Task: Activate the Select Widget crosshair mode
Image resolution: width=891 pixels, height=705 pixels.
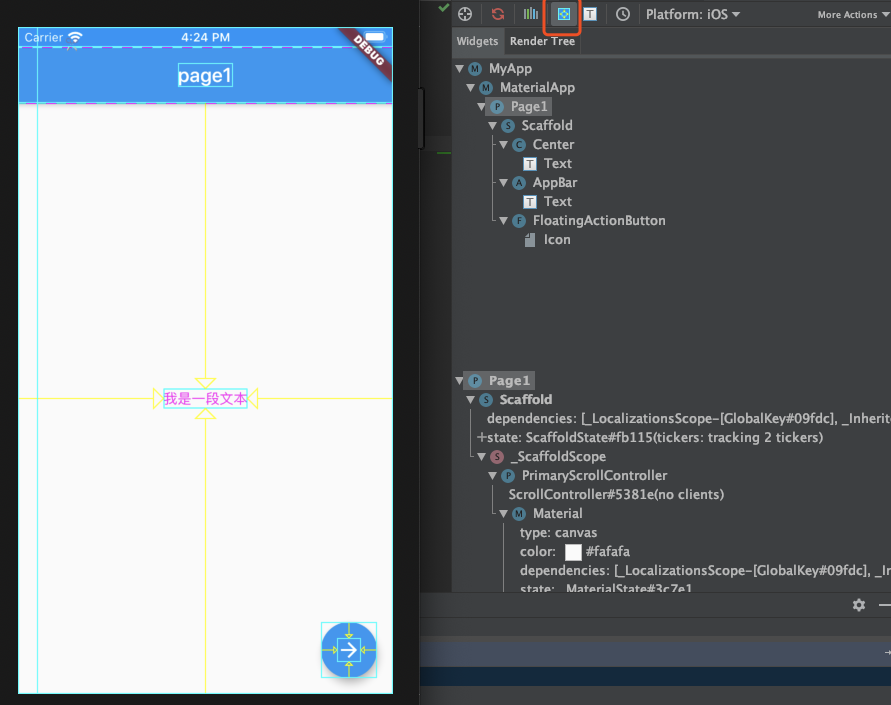Action: (x=465, y=14)
